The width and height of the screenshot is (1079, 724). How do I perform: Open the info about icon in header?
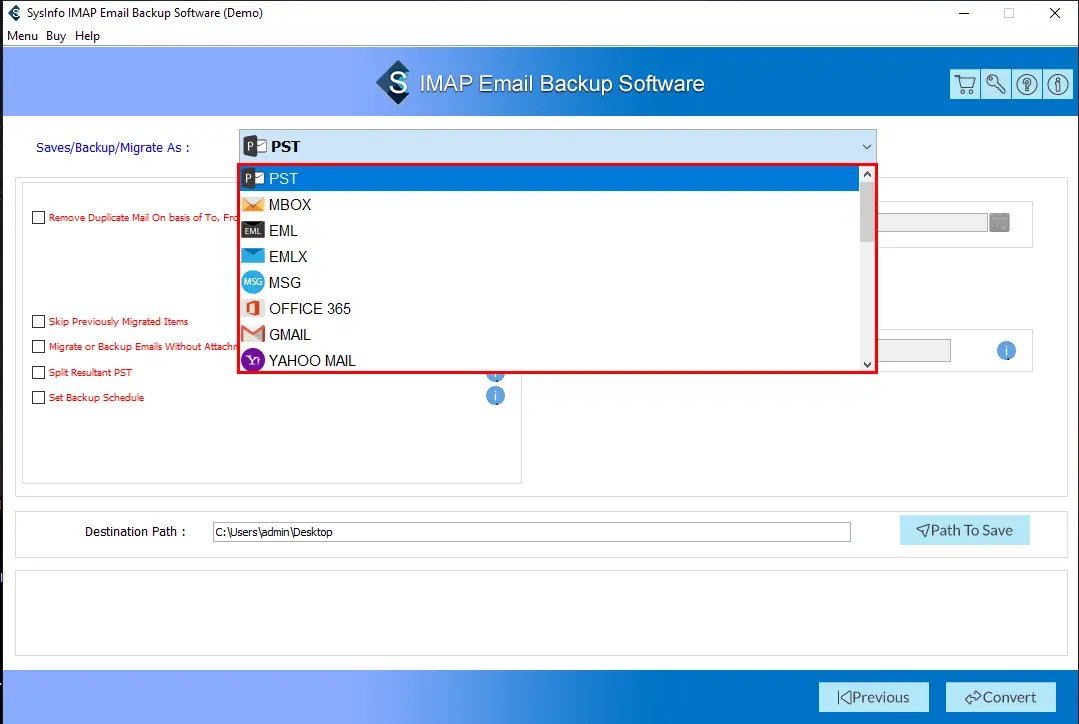click(1058, 85)
